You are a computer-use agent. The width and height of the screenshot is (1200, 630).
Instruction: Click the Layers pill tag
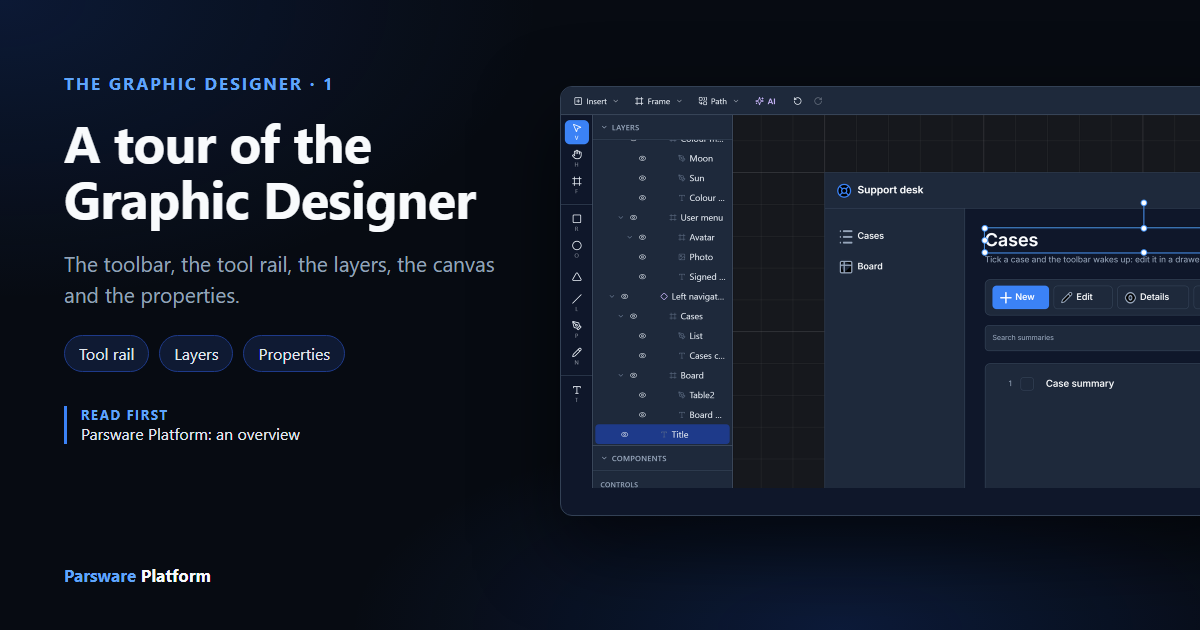pos(196,354)
